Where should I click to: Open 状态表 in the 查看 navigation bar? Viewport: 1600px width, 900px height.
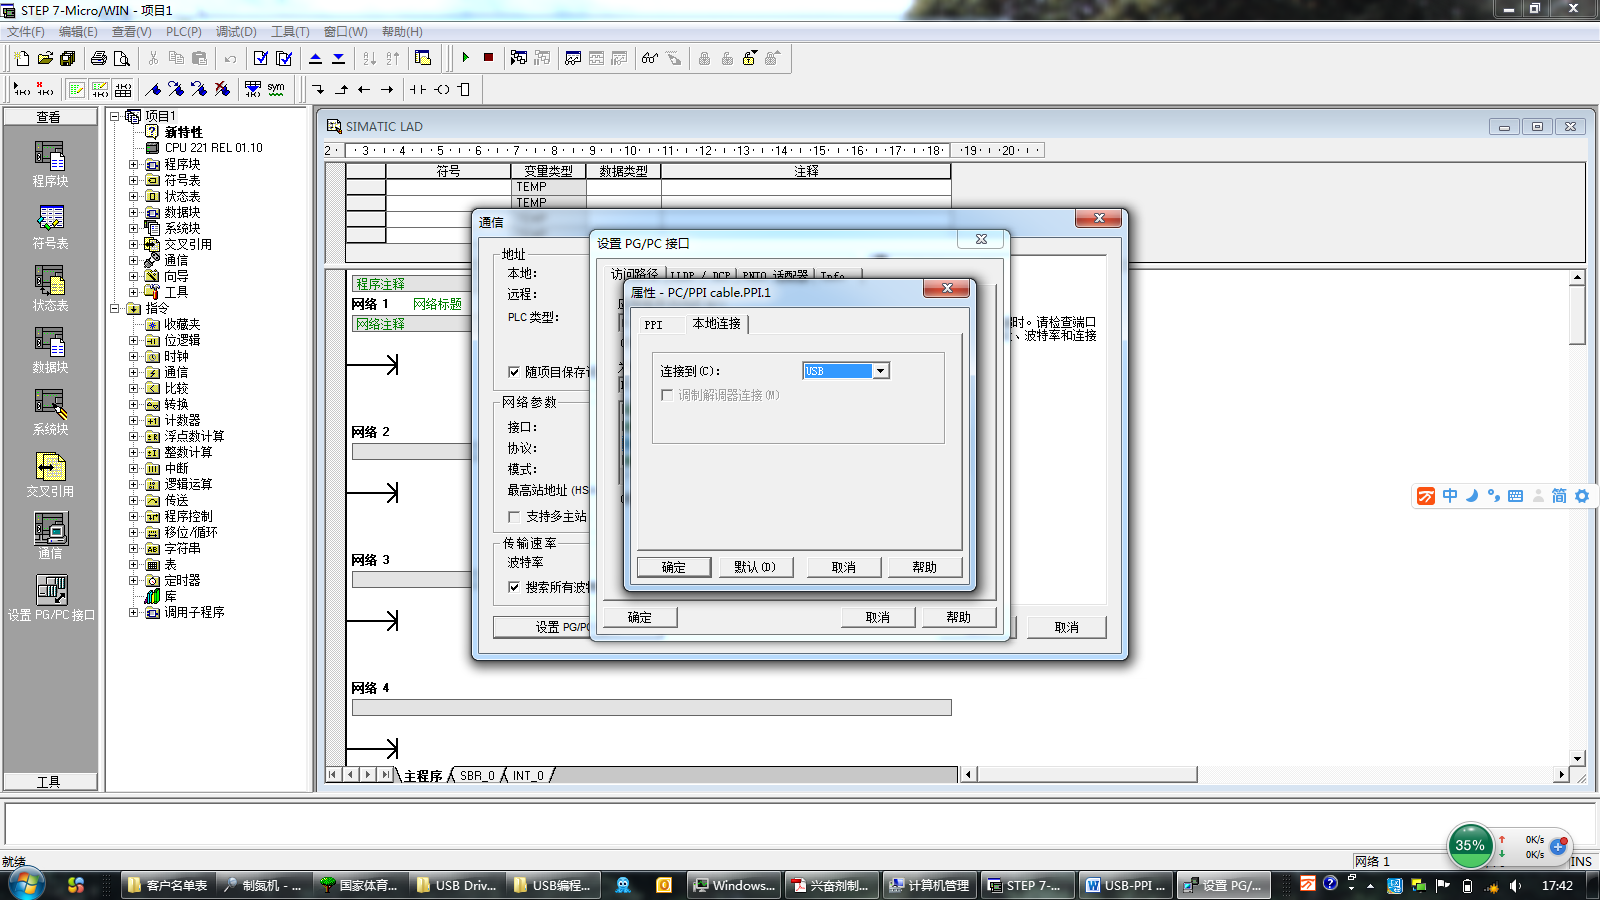click(x=50, y=289)
